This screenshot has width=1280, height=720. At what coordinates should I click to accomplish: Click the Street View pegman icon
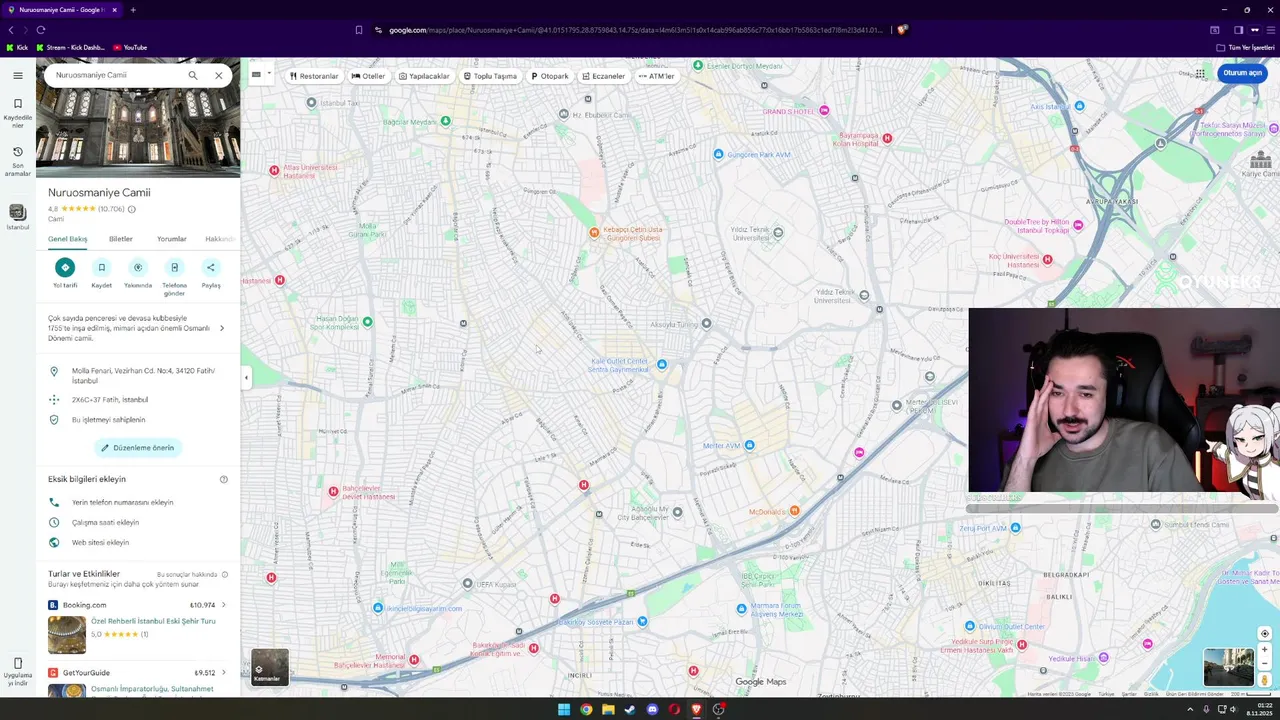(1264, 679)
